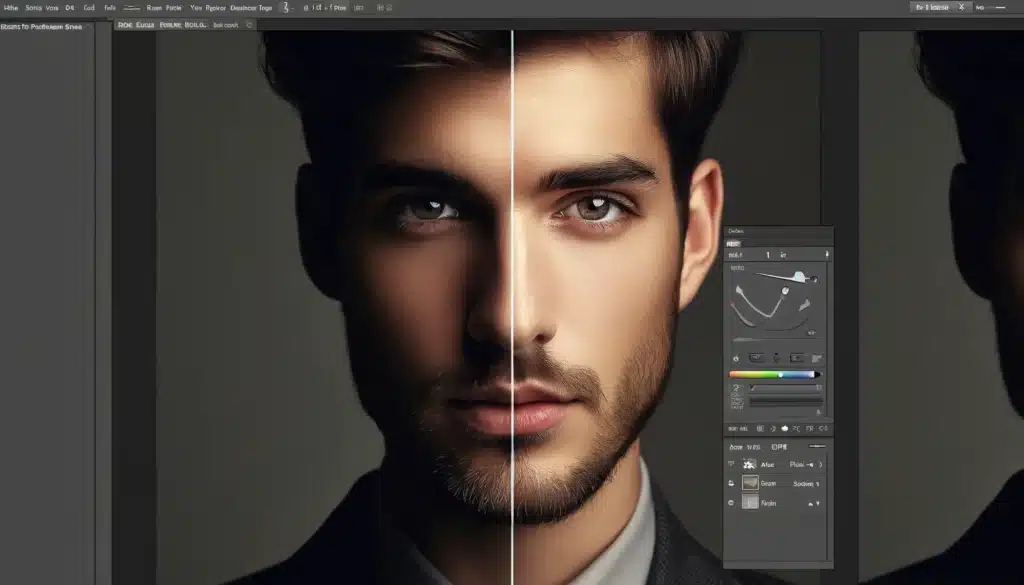Toggle visibility of the 'Afuc' layer
The image size is (1024, 585).
(x=731, y=464)
